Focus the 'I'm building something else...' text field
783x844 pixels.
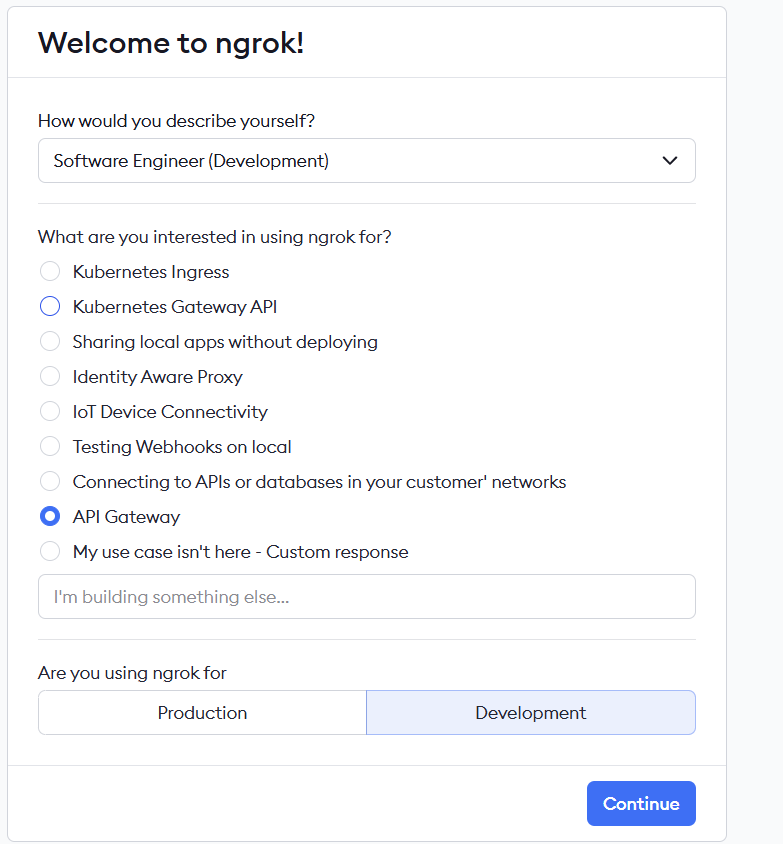pos(366,597)
